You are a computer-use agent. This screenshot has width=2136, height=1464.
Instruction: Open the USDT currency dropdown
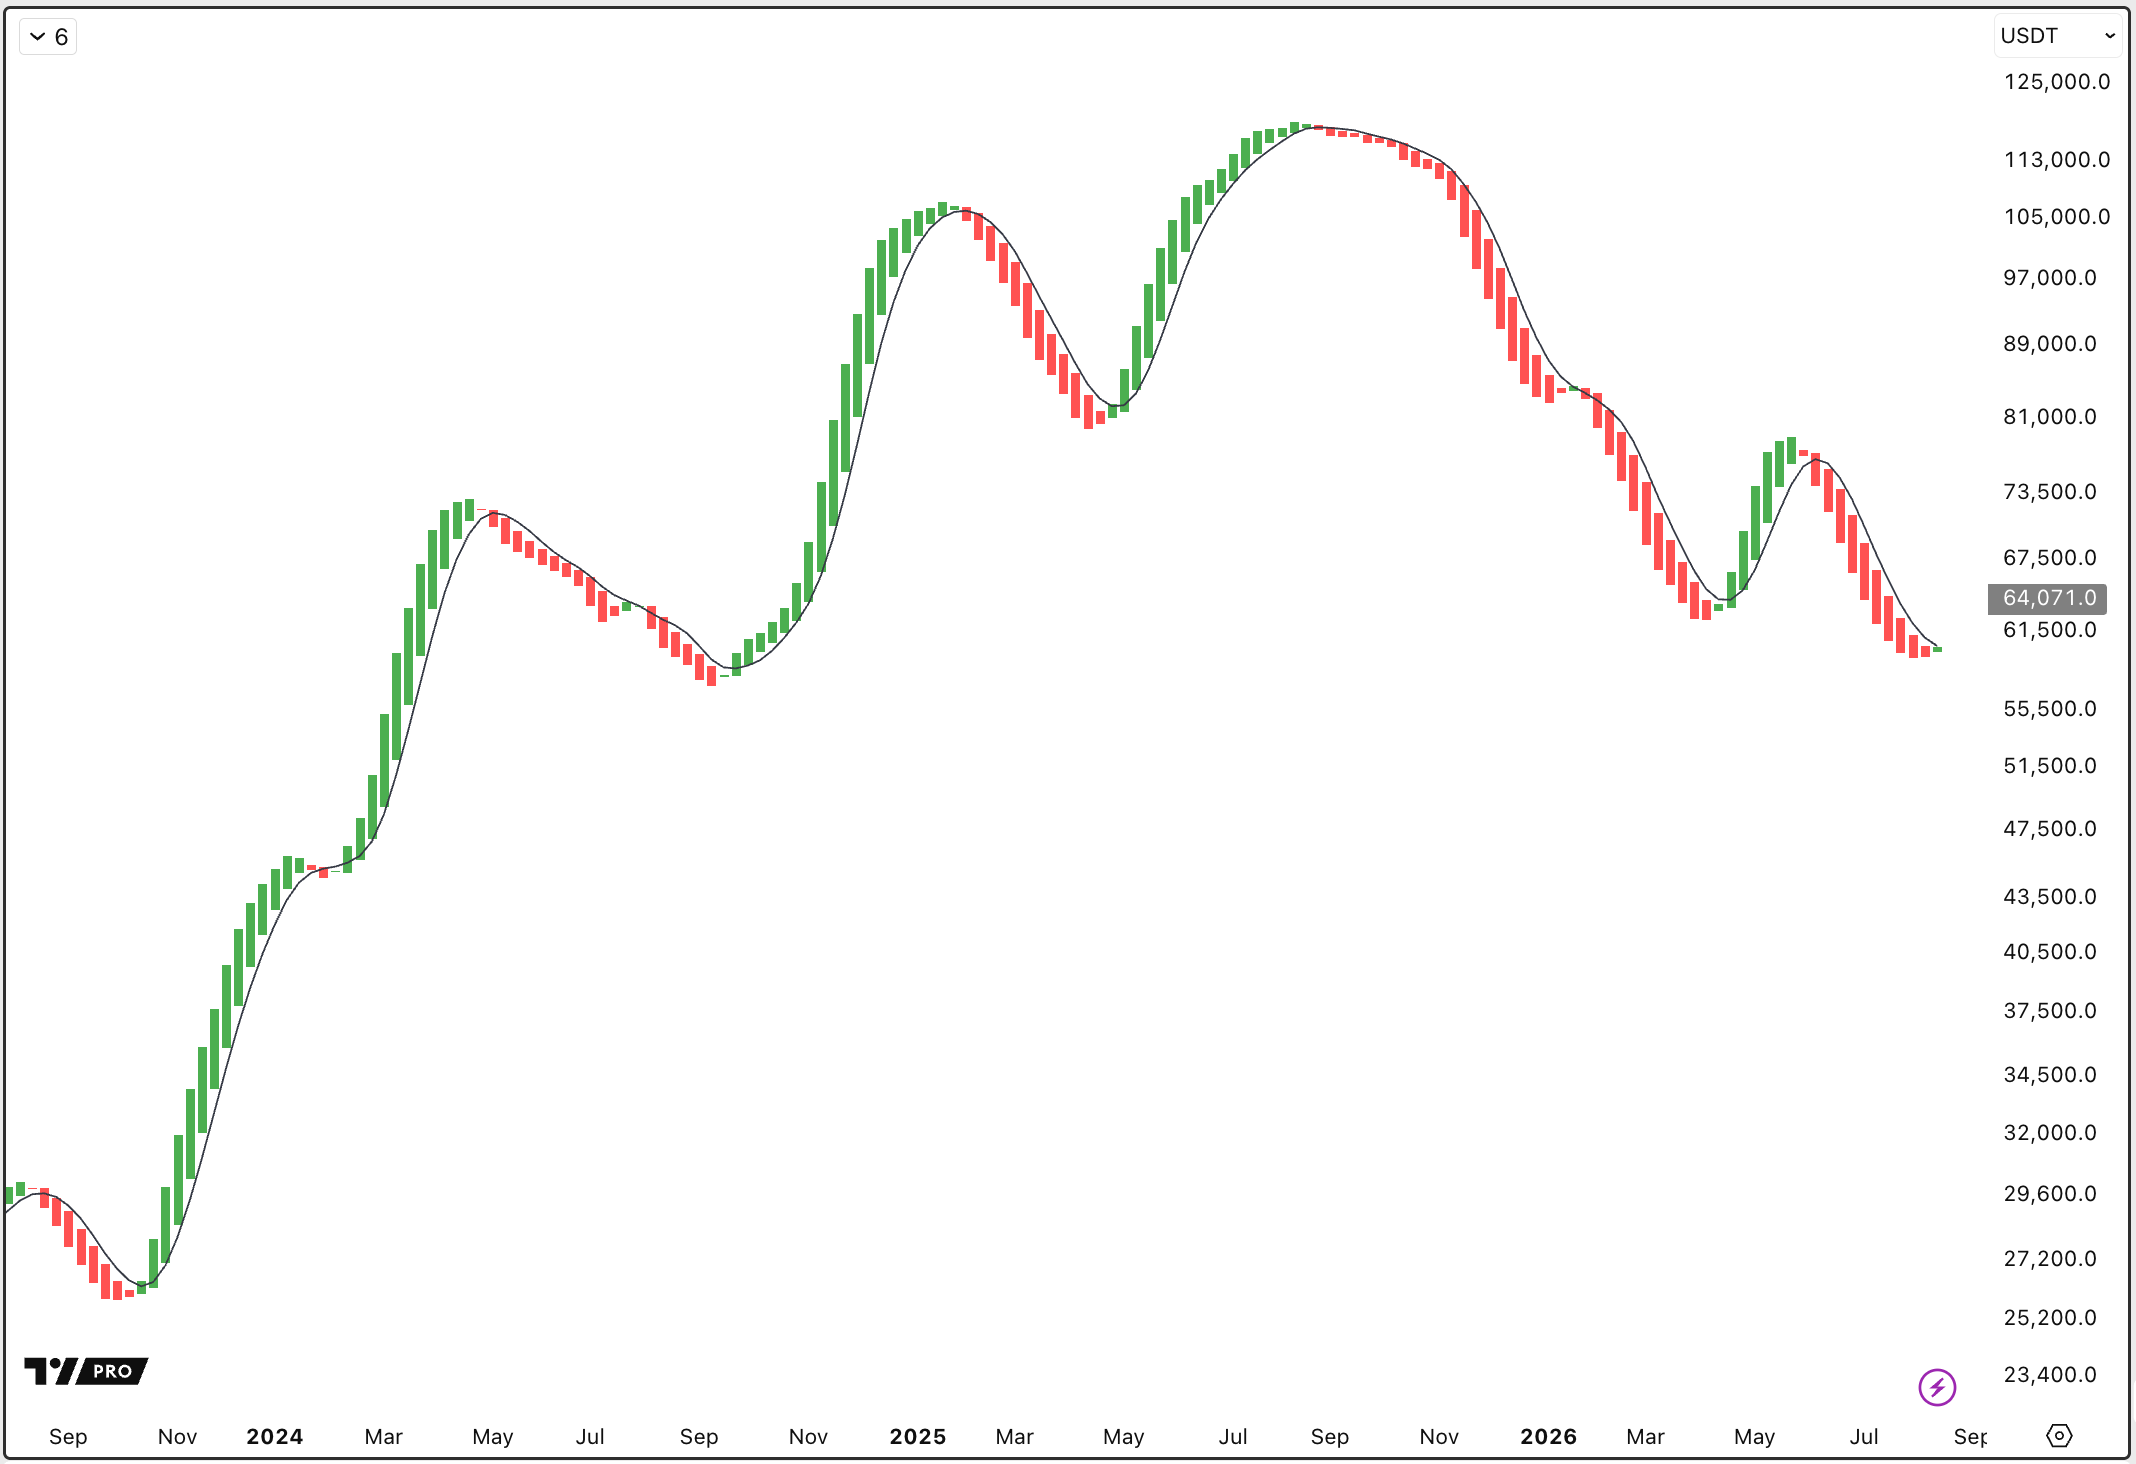pyautogui.click(x=2058, y=36)
